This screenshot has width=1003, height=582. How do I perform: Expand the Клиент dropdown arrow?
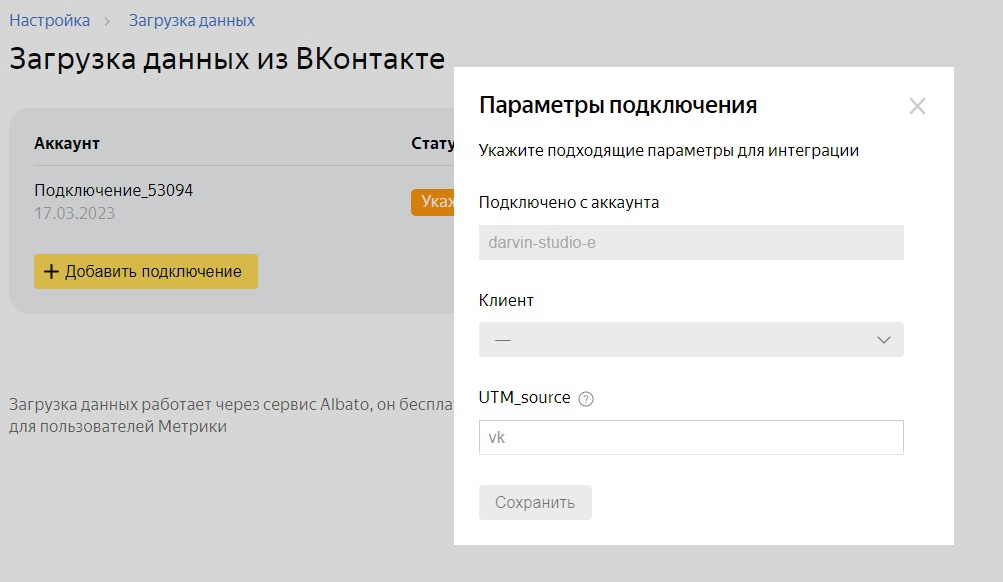coord(884,340)
